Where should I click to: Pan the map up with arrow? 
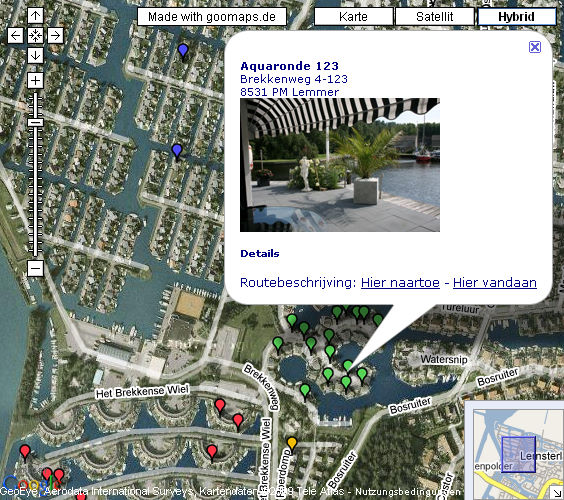pyautogui.click(x=35, y=15)
